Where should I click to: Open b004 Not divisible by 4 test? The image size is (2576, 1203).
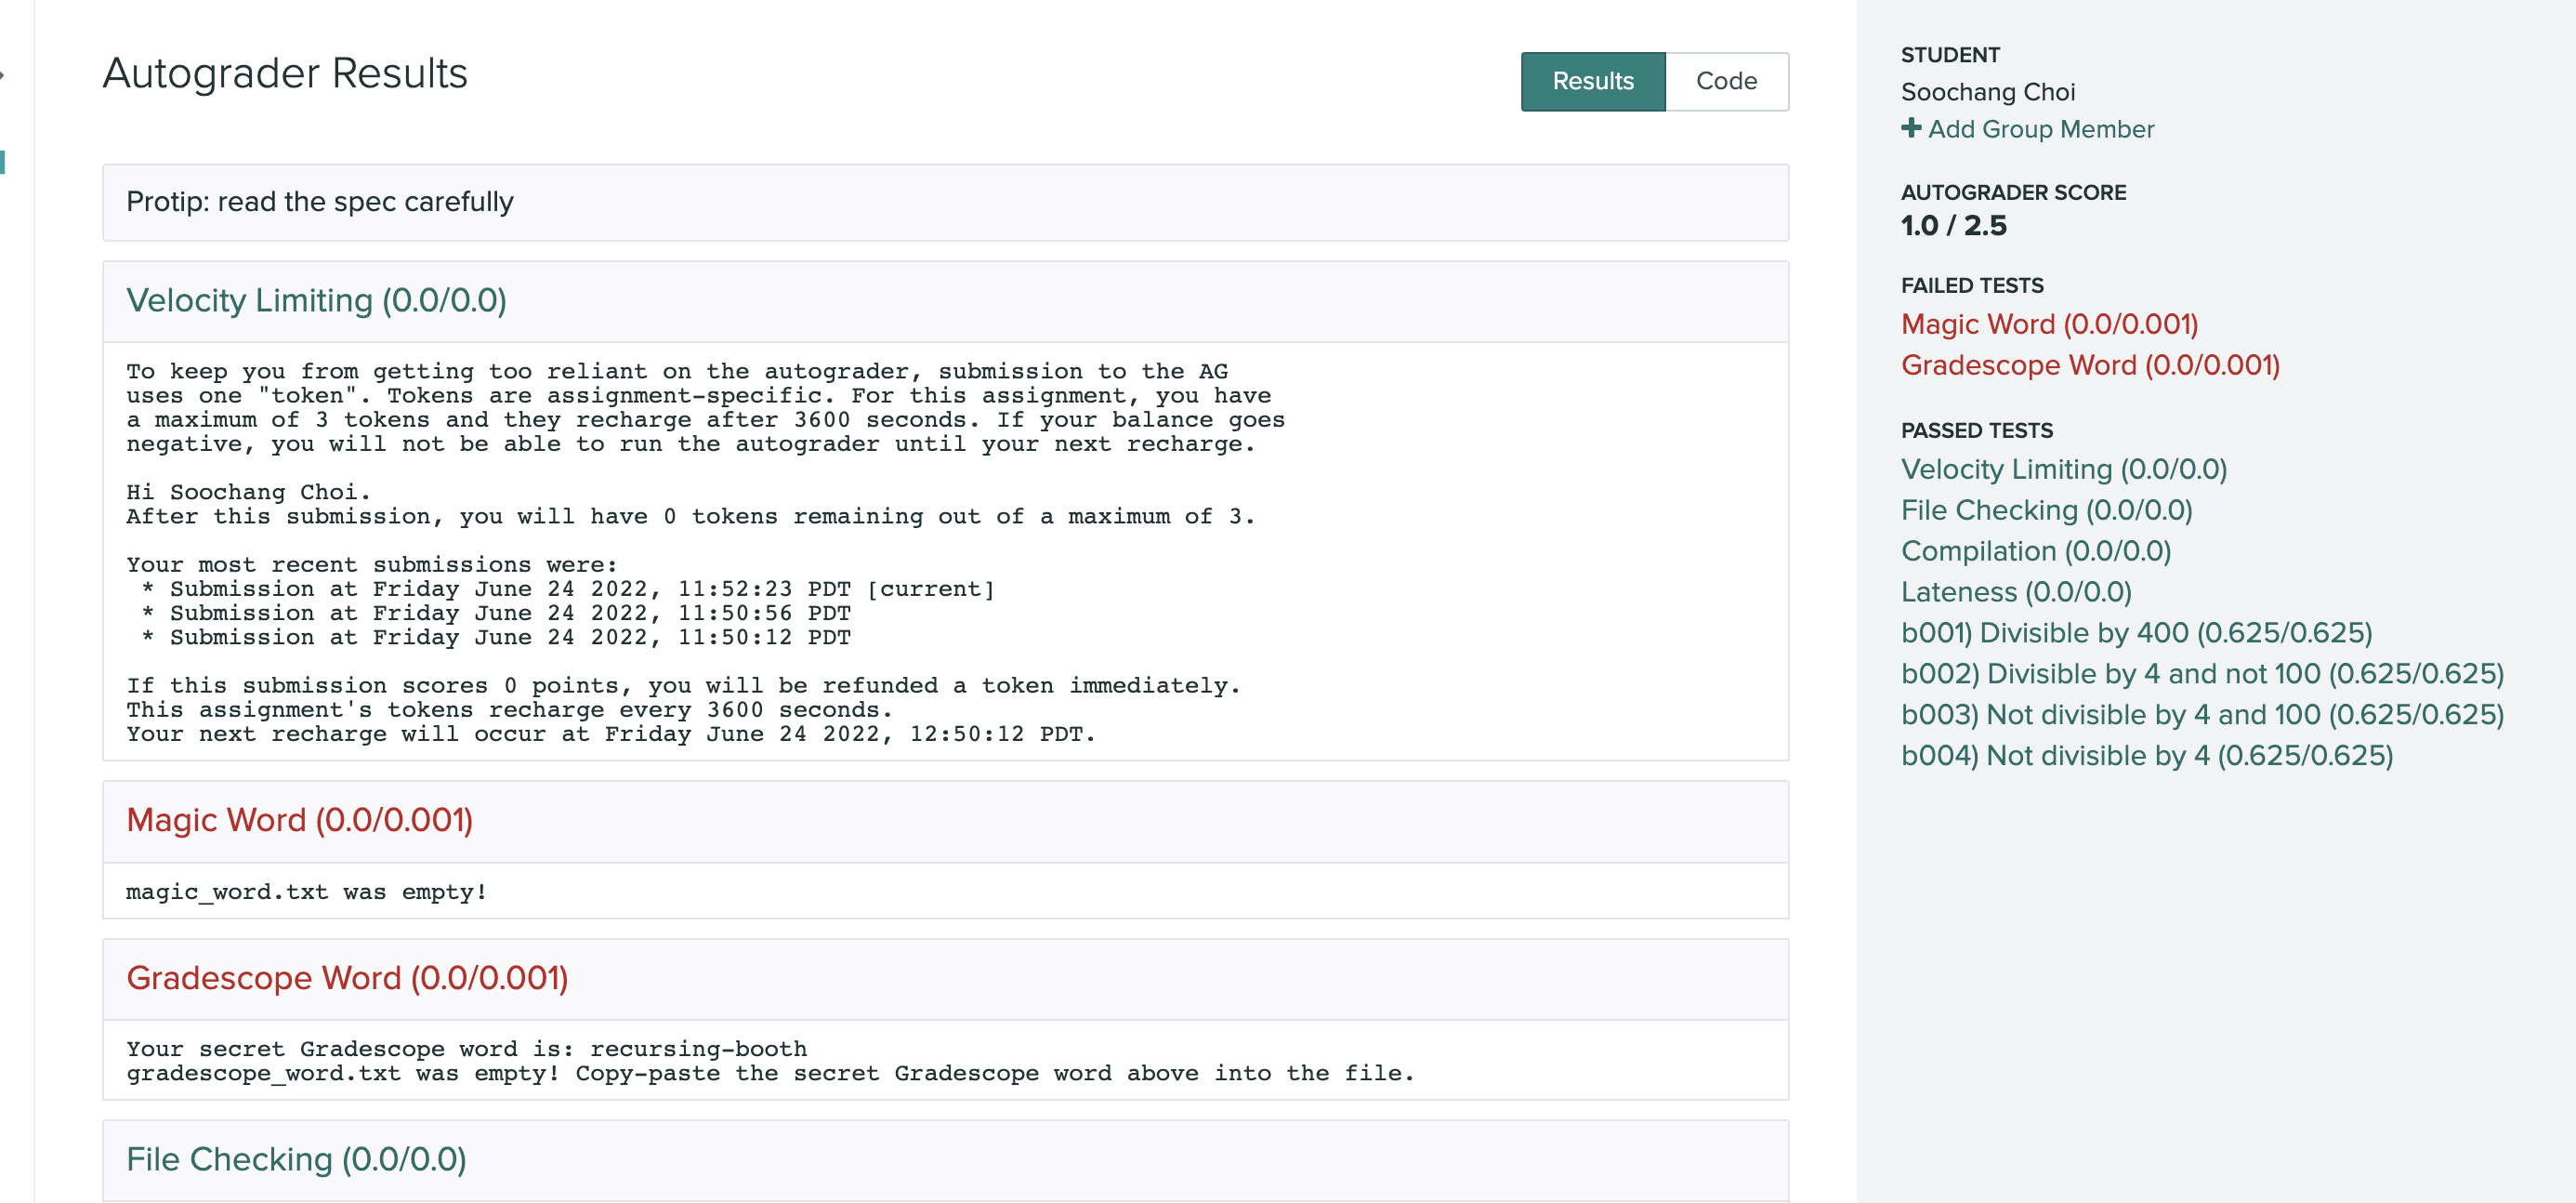tap(2146, 756)
